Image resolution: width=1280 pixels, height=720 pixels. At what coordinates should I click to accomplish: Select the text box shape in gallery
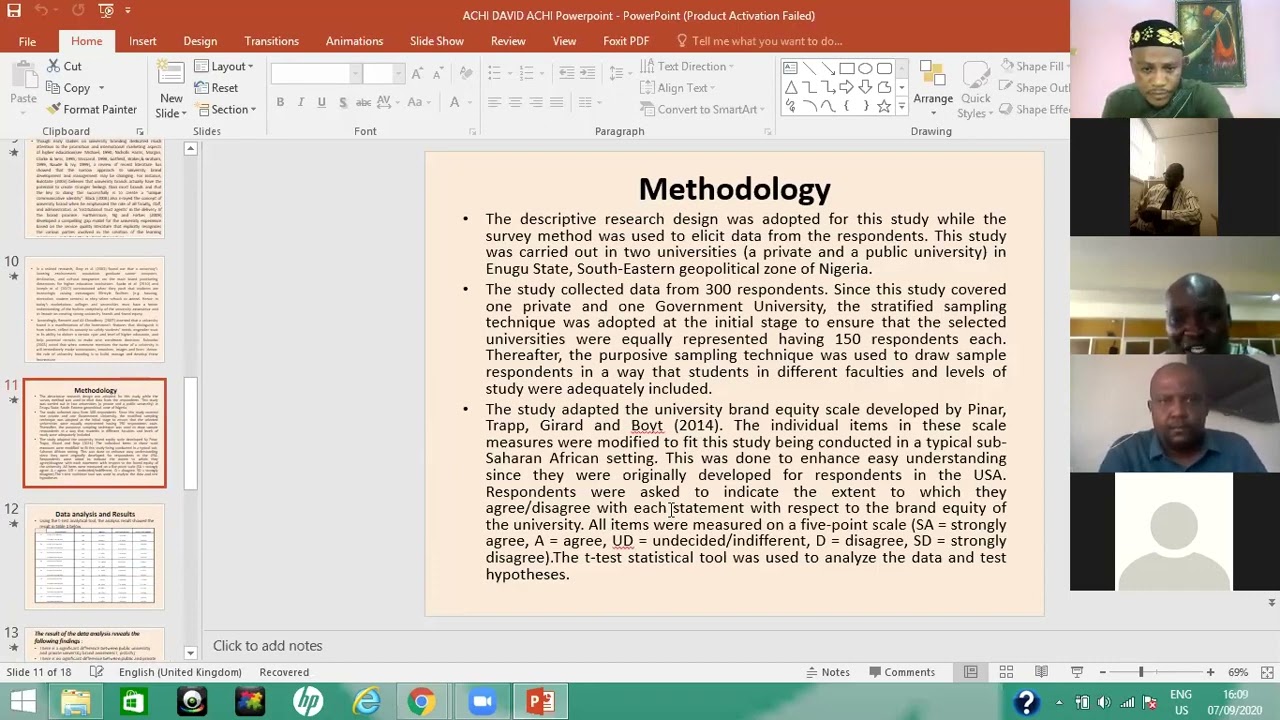790,68
